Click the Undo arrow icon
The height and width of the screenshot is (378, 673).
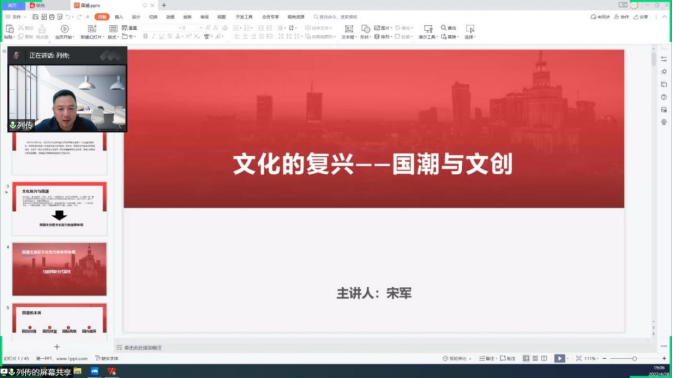[68, 17]
